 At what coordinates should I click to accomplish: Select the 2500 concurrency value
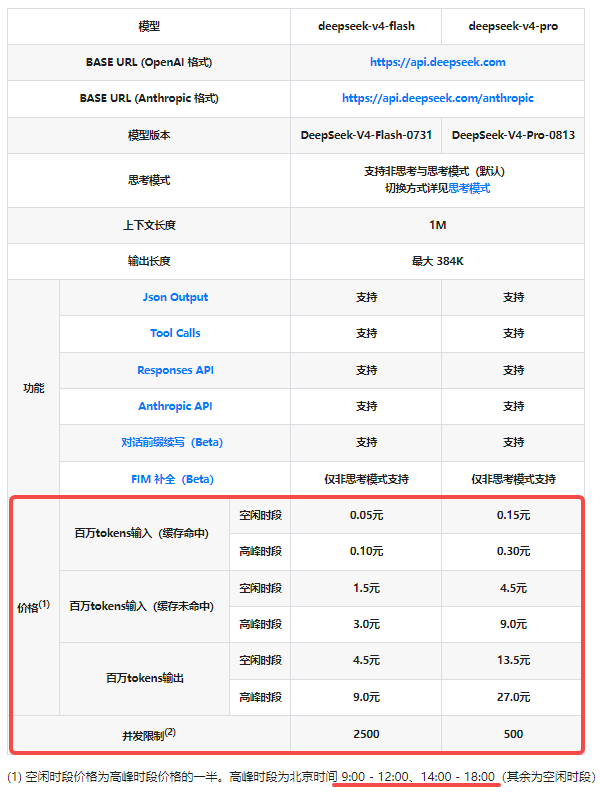(366, 734)
